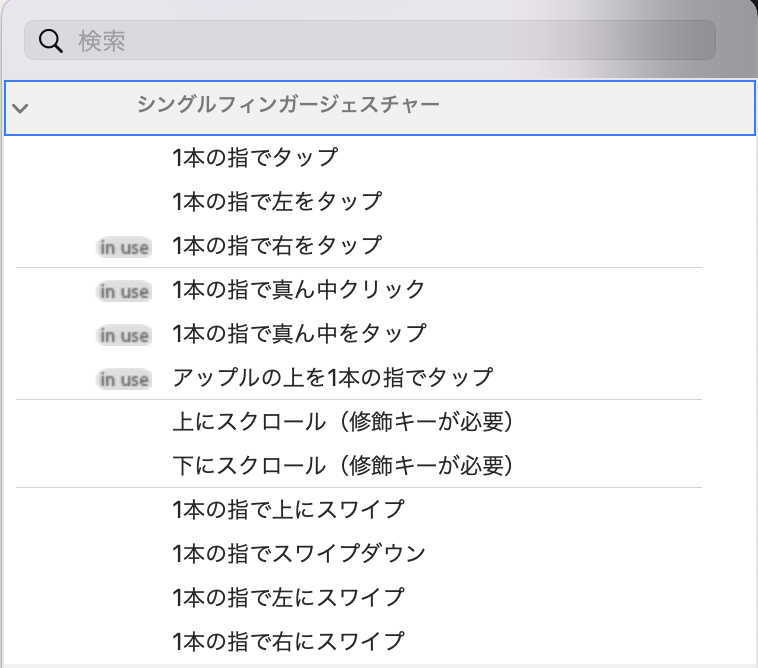This screenshot has height=668, width=758.
Task: Click the magnifying glass search icon
Action: pos(51,41)
